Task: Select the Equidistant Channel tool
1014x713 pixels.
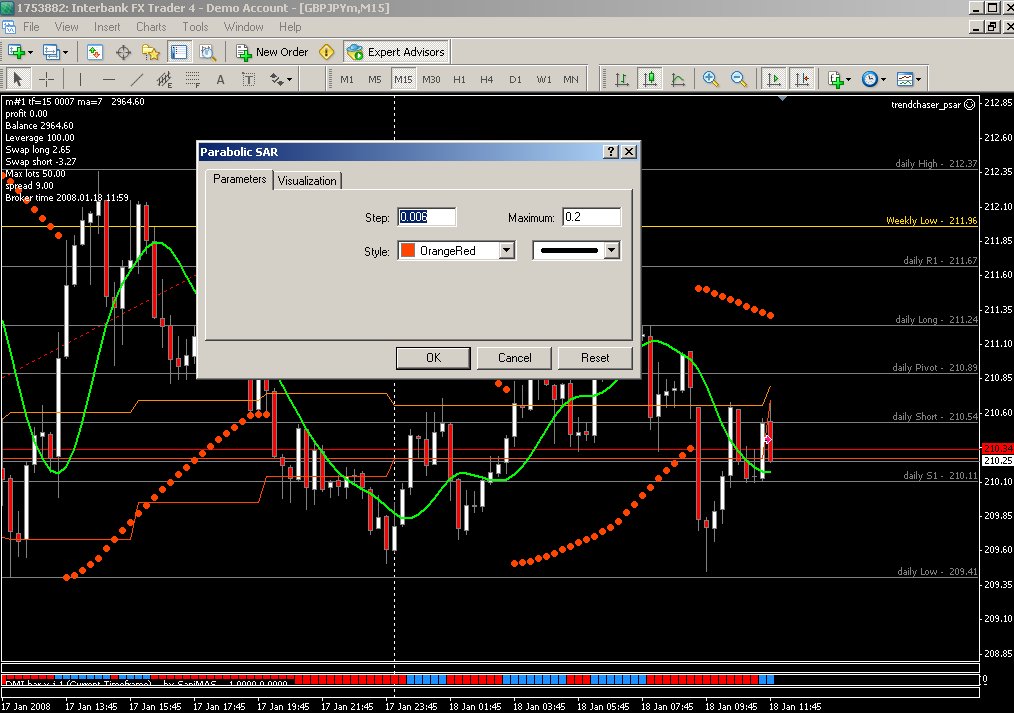Action: (x=164, y=80)
